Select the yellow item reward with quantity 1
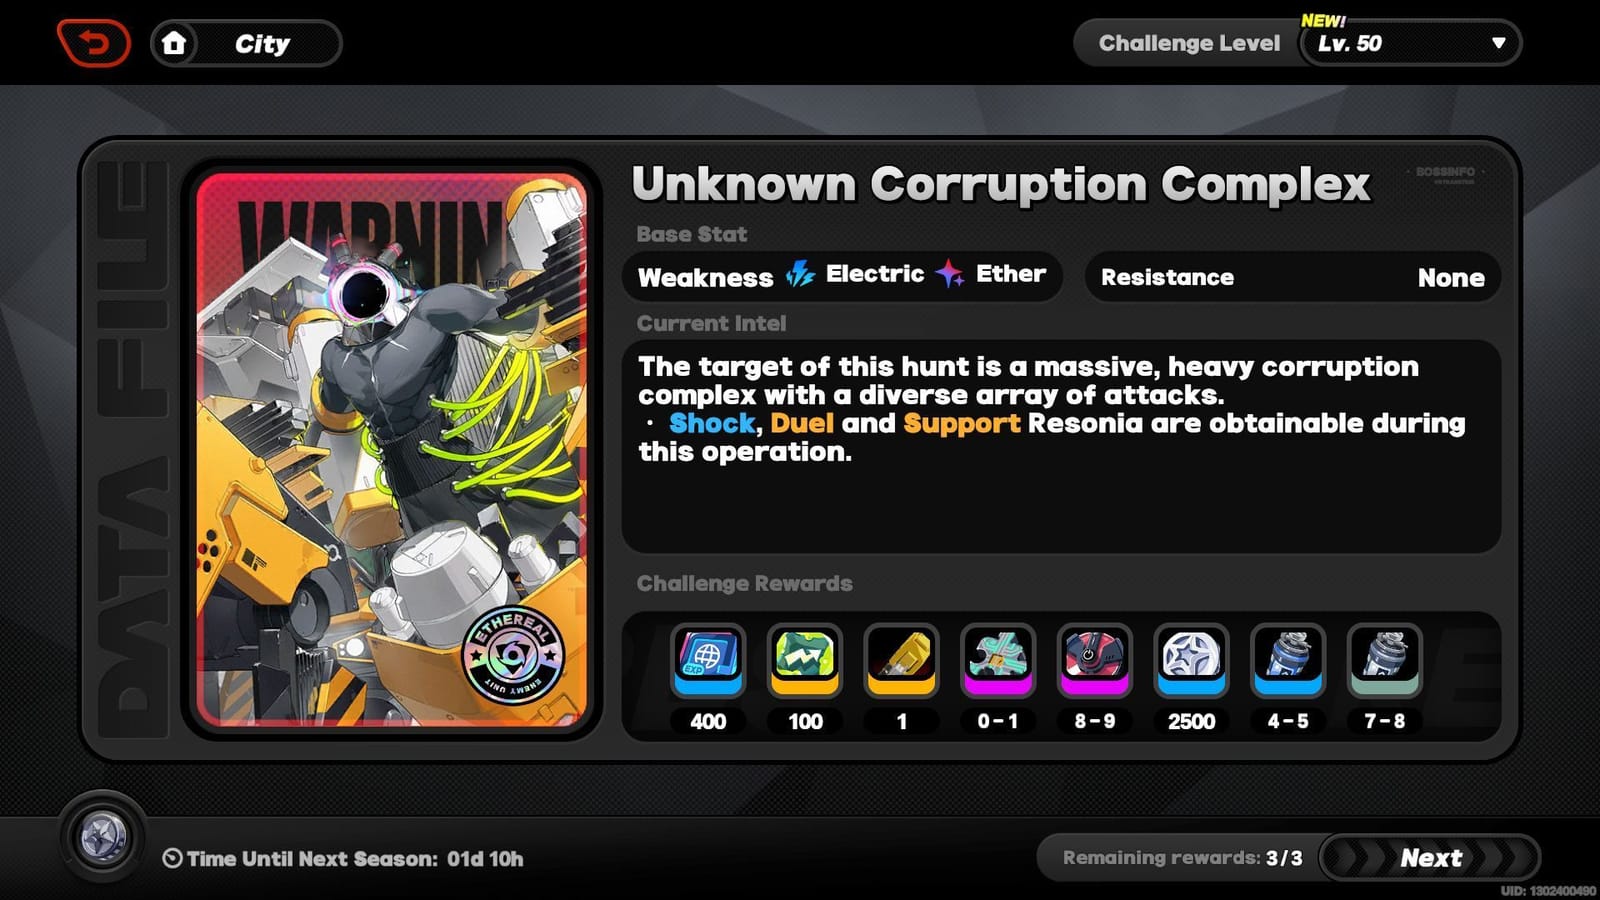1600x900 pixels. pyautogui.click(x=901, y=660)
